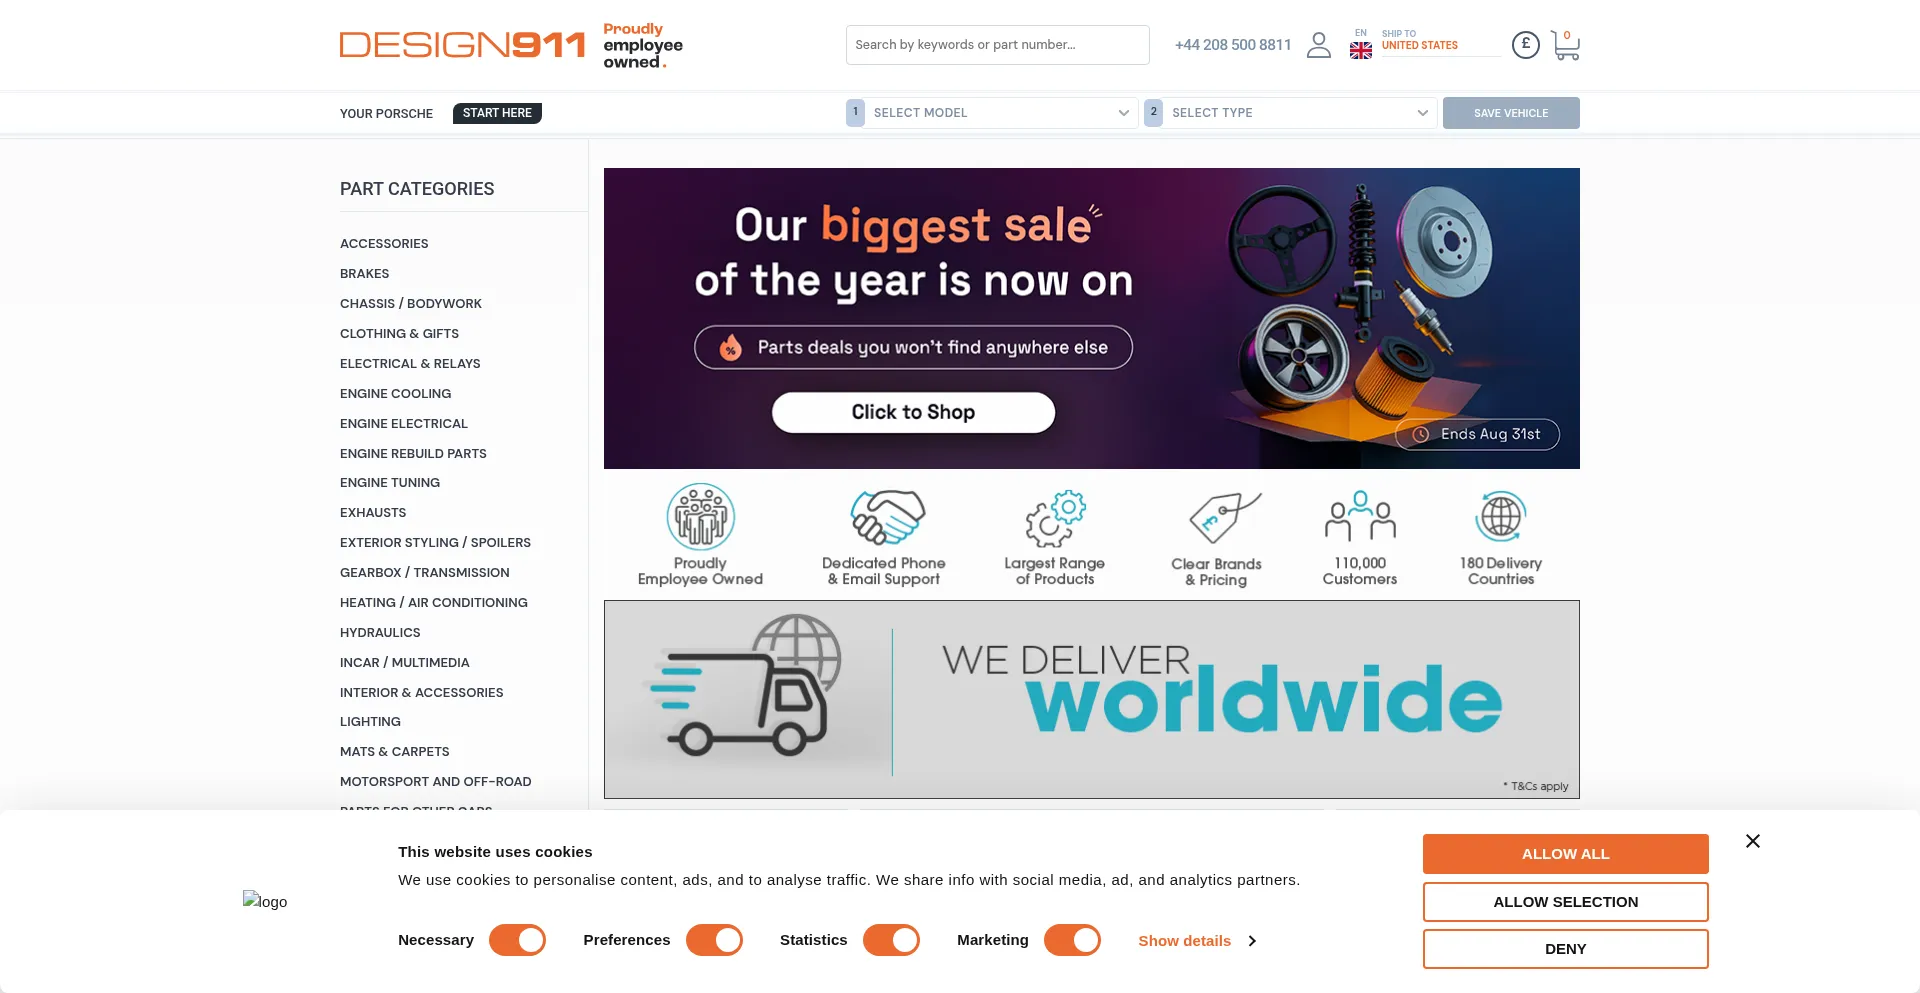Toggle the Preferences cookies switch

pos(714,940)
